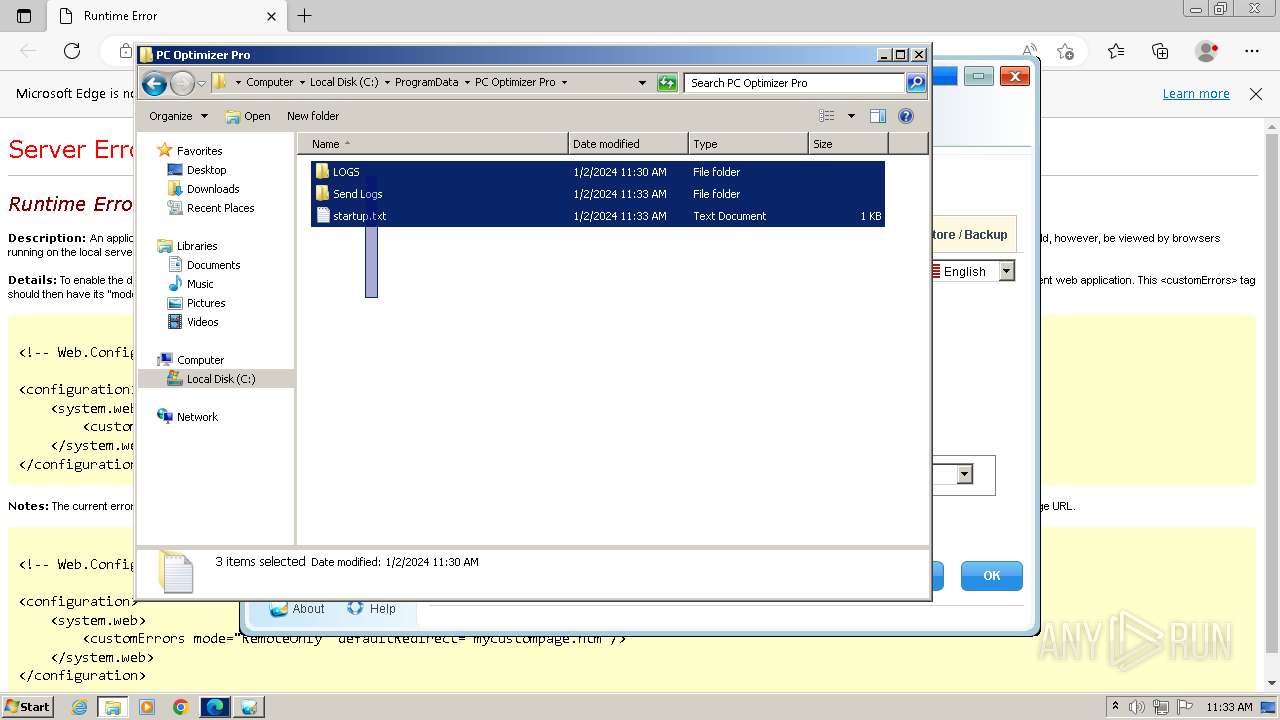Select the startup.txt file
Screen dimensions: 1280x720
[x=359, y=216]
